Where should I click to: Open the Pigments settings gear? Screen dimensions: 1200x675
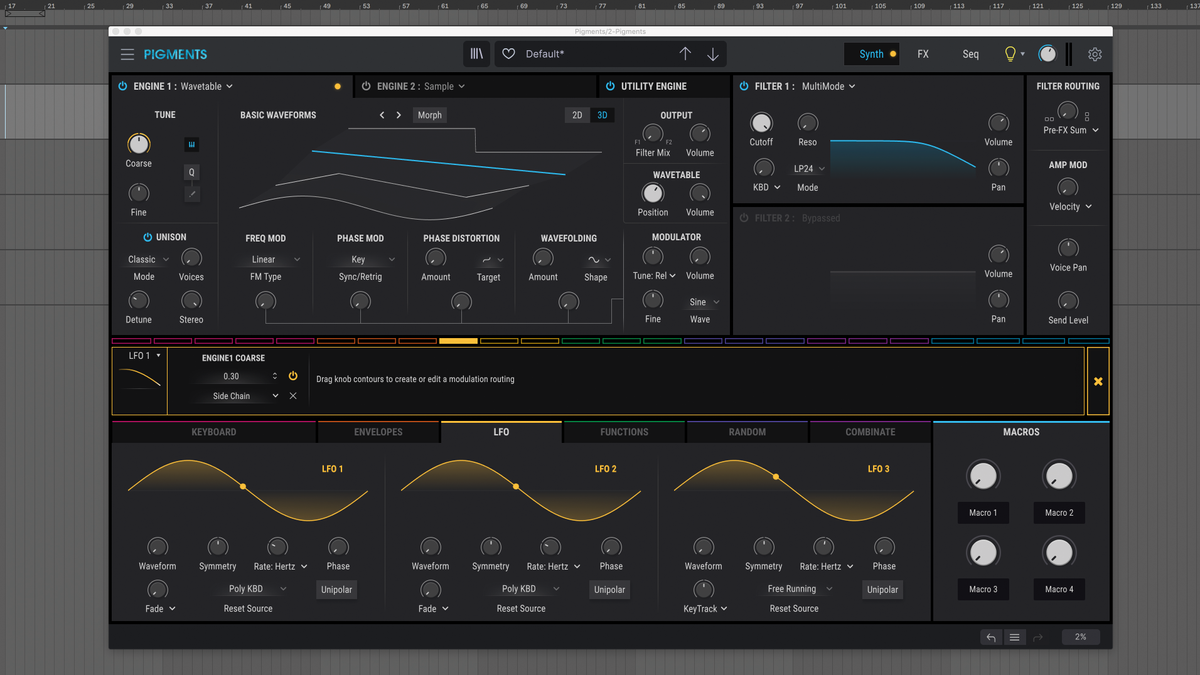tap(1094, 53)
